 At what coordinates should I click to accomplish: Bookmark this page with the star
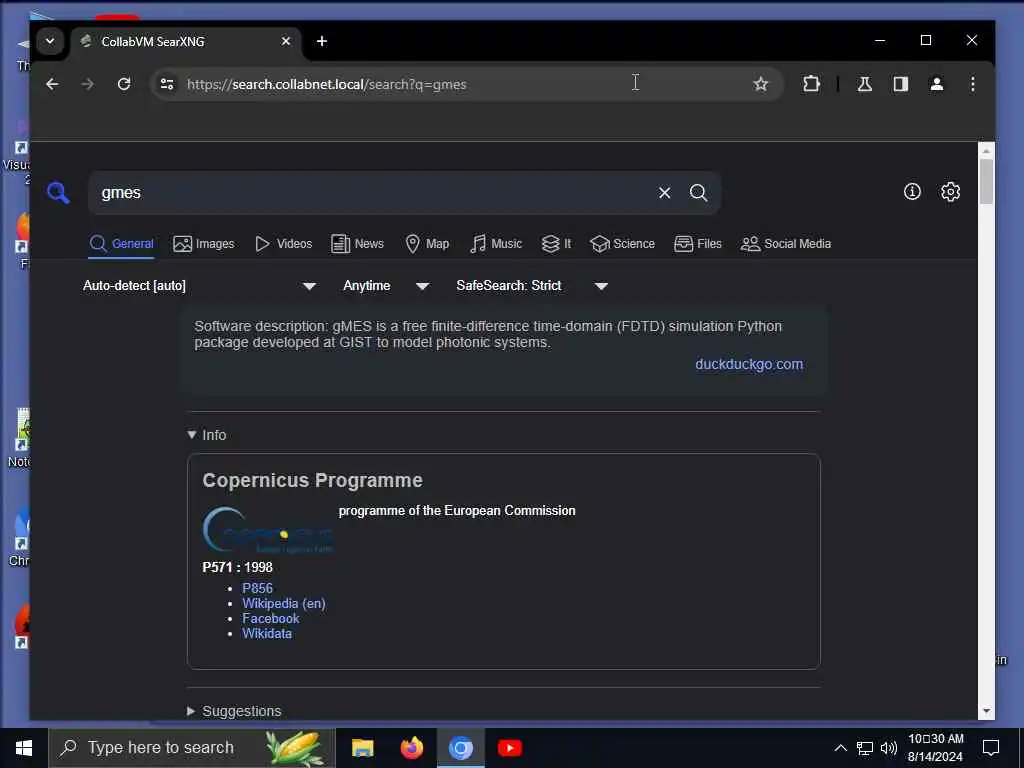760,84
